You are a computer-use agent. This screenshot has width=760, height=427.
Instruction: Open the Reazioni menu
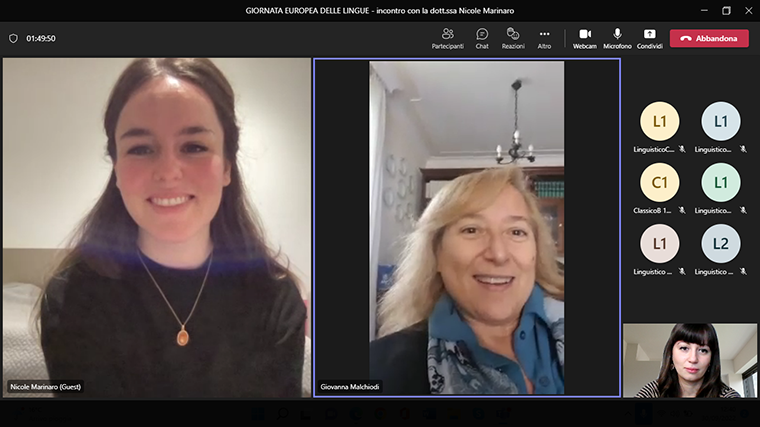point(513,38)
